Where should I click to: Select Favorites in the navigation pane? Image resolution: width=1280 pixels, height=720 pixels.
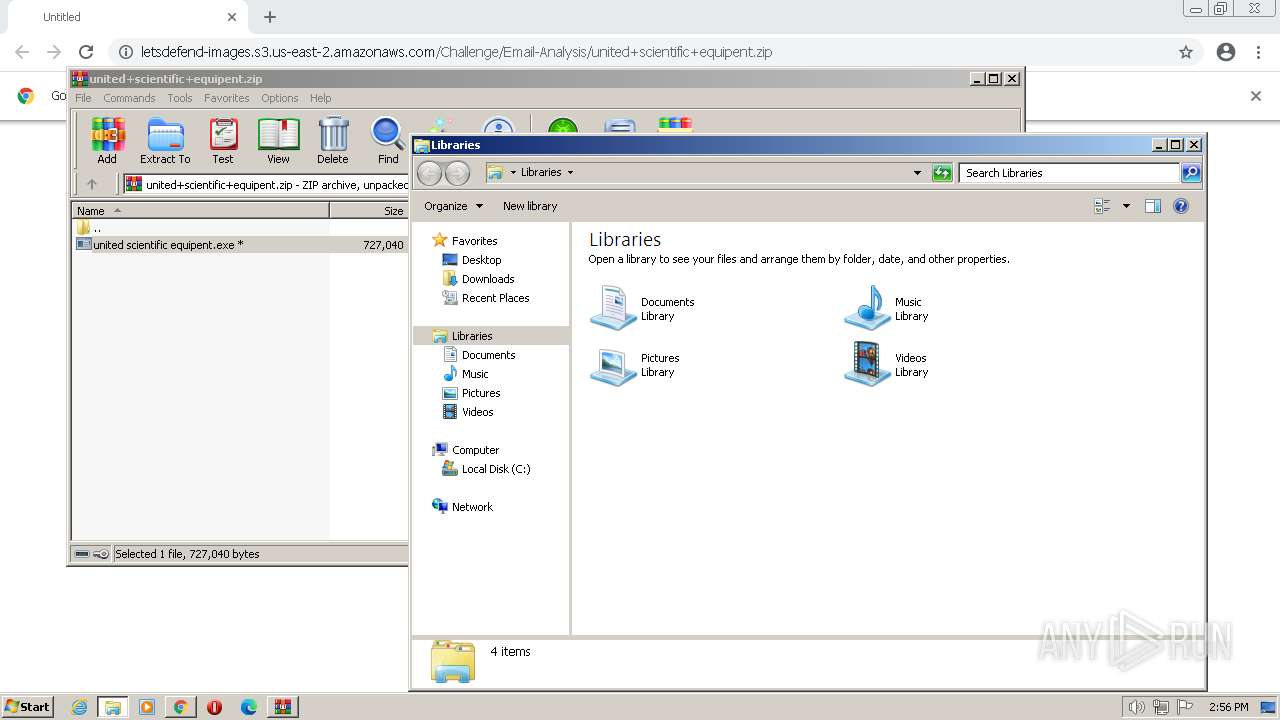pos(474,241)
